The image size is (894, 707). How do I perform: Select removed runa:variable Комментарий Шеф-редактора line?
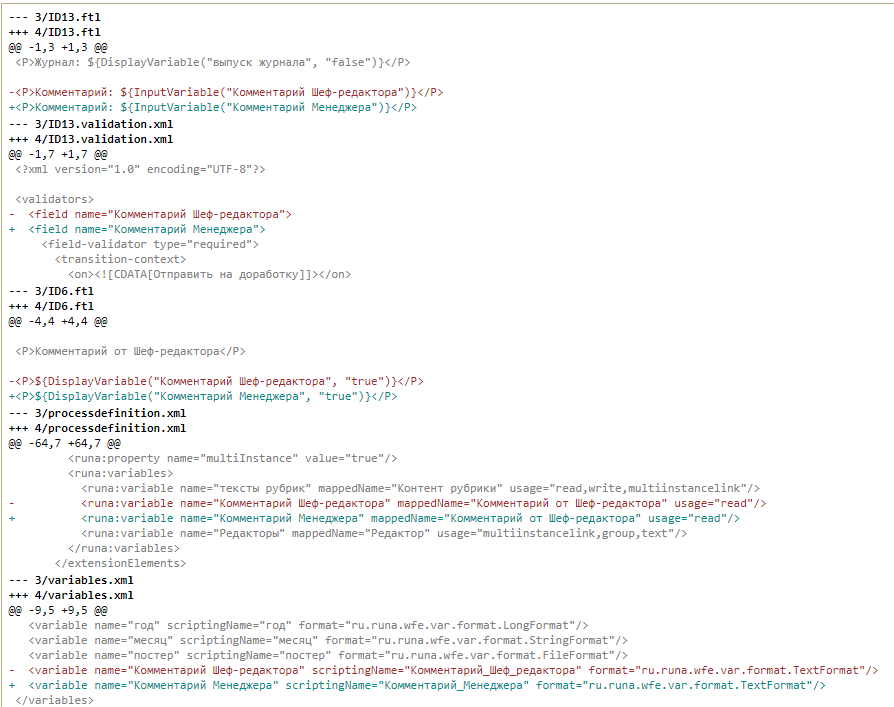click(x=388, y=503)
